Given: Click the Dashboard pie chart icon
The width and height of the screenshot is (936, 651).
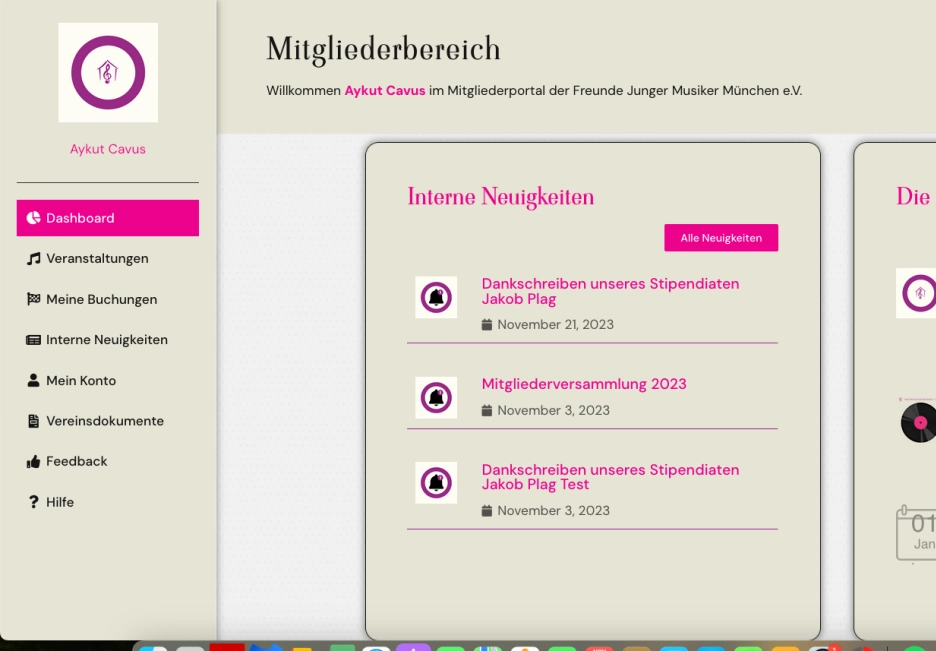Looking at the screenshot, I should point(34,218).
